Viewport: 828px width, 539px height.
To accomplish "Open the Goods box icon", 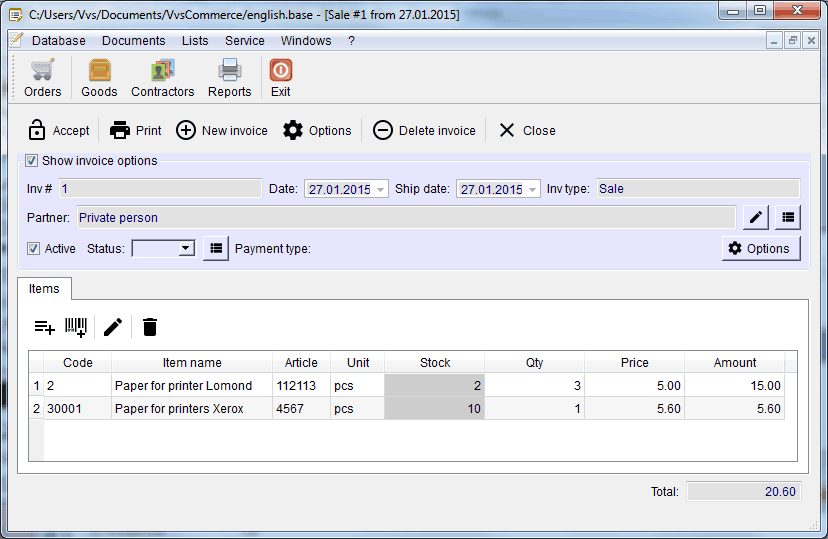I will pyautogui.click(x=99, y=70).
